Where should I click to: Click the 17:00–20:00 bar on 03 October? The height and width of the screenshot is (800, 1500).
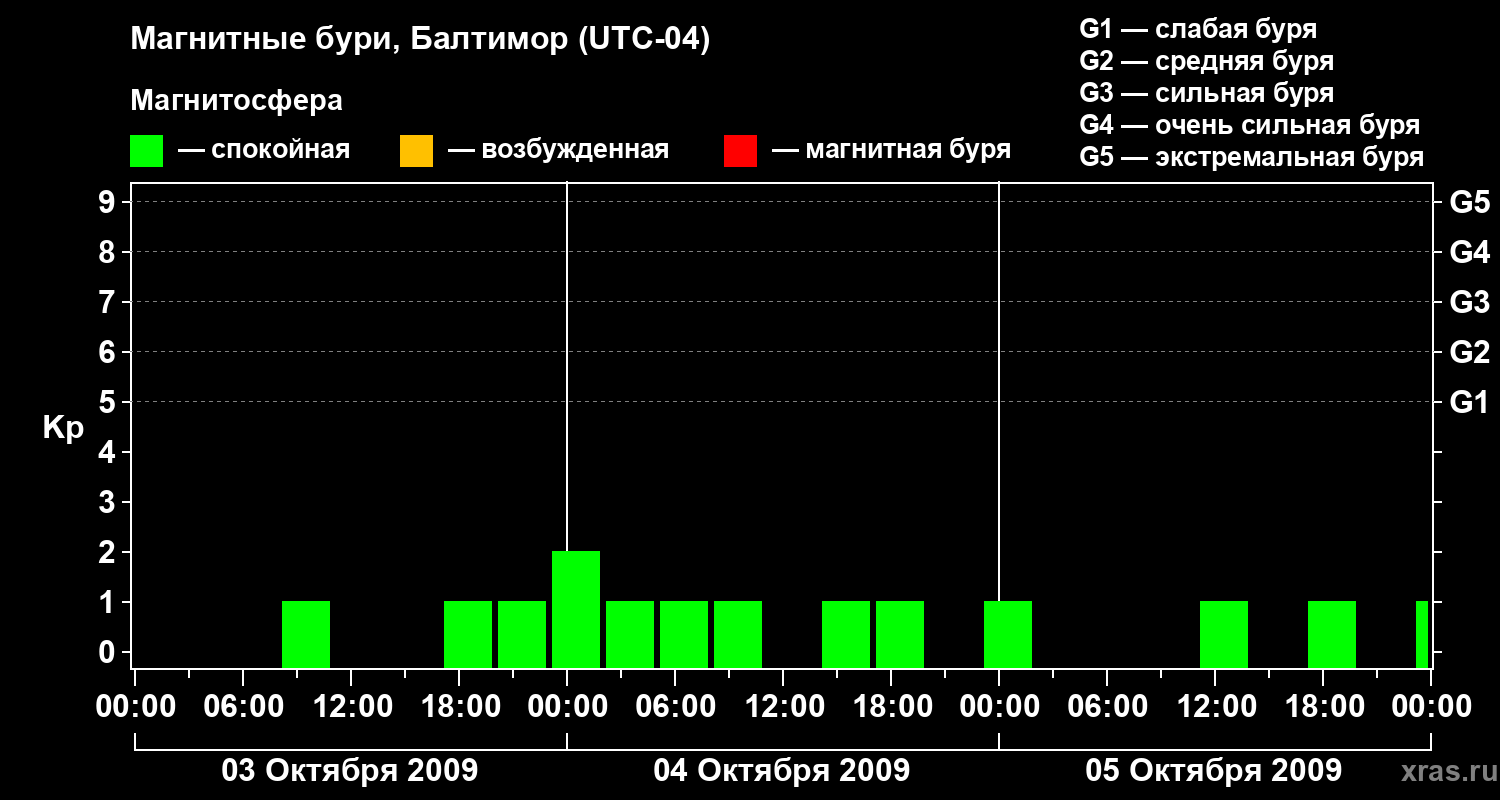(x=468, y=634)
